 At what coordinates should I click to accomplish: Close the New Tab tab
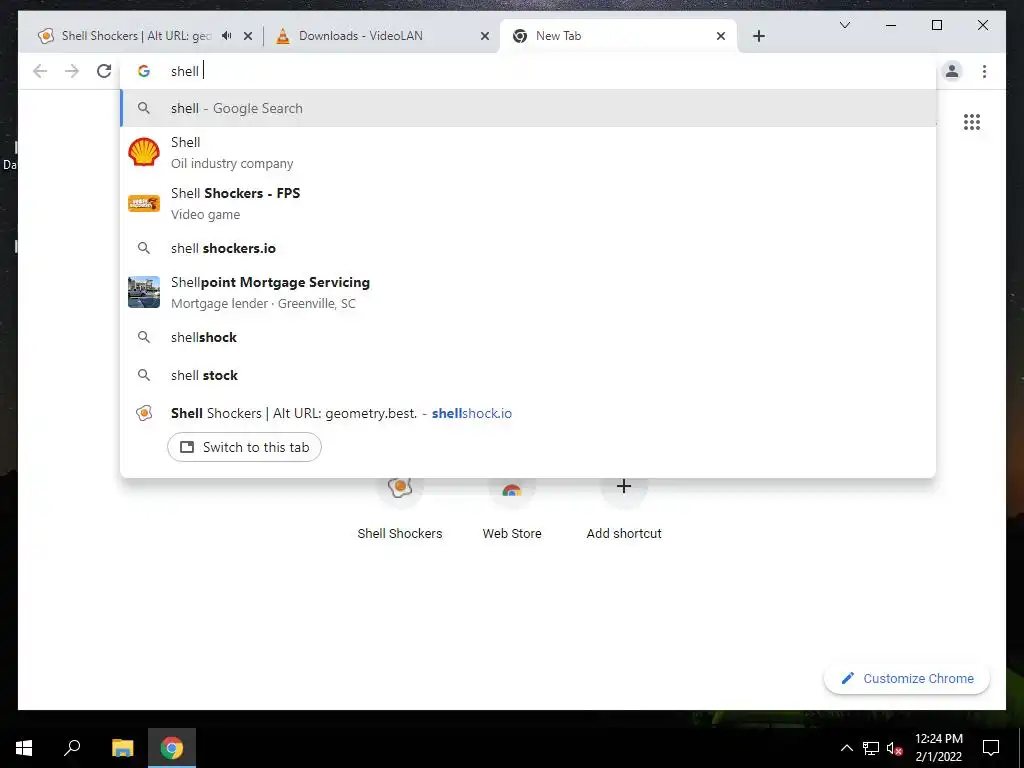coord(721,36)
